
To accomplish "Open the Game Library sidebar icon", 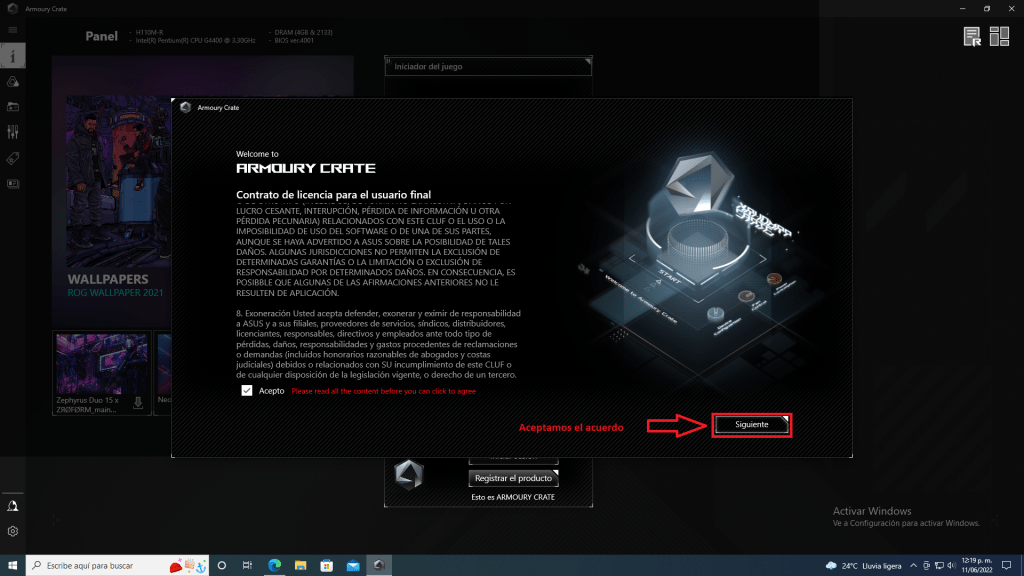I will [x=13, y=106].
